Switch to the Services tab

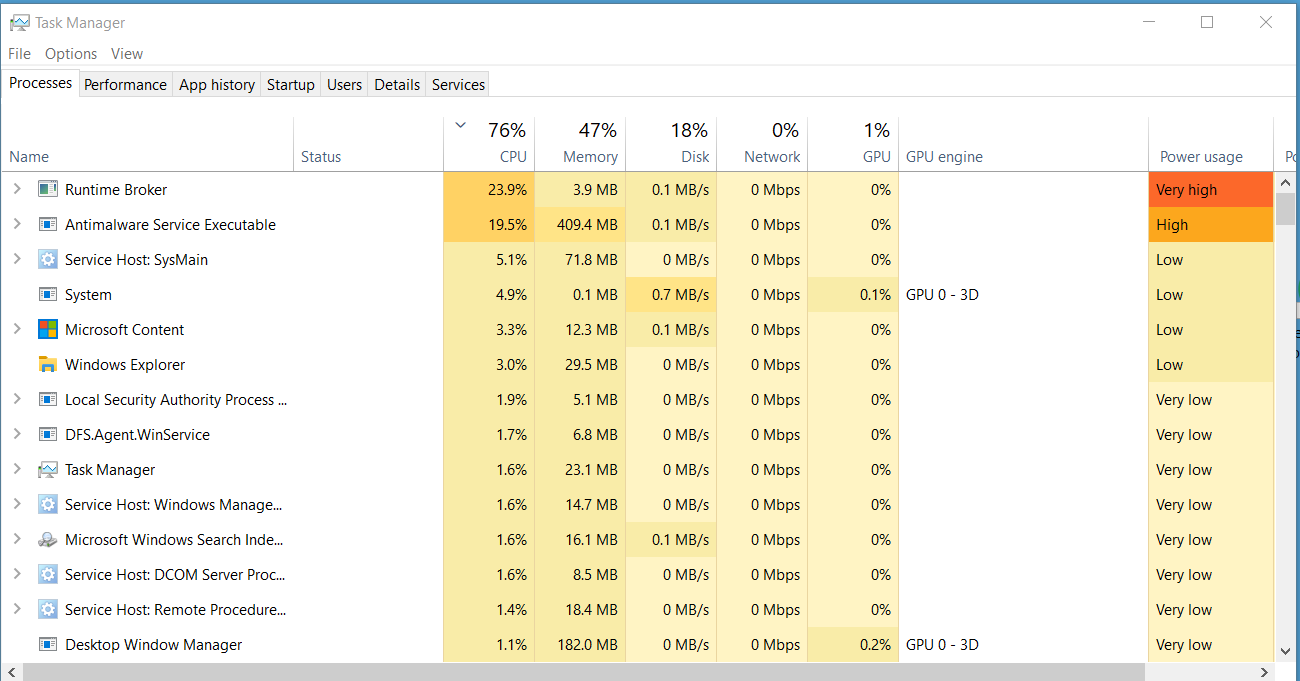(x=459, y=85)
